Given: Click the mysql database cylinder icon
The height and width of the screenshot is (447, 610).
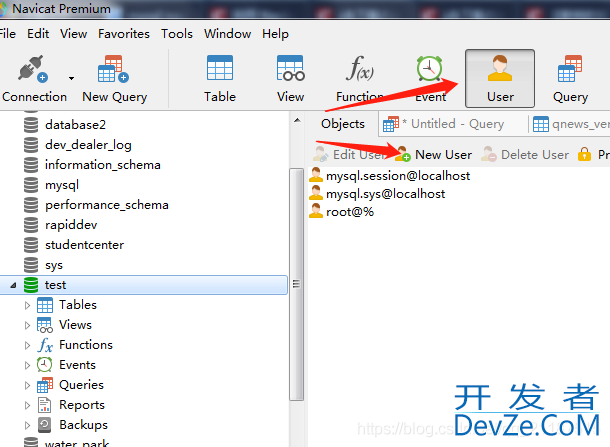Looking at the screenshot, I should (x=31, y=185).
